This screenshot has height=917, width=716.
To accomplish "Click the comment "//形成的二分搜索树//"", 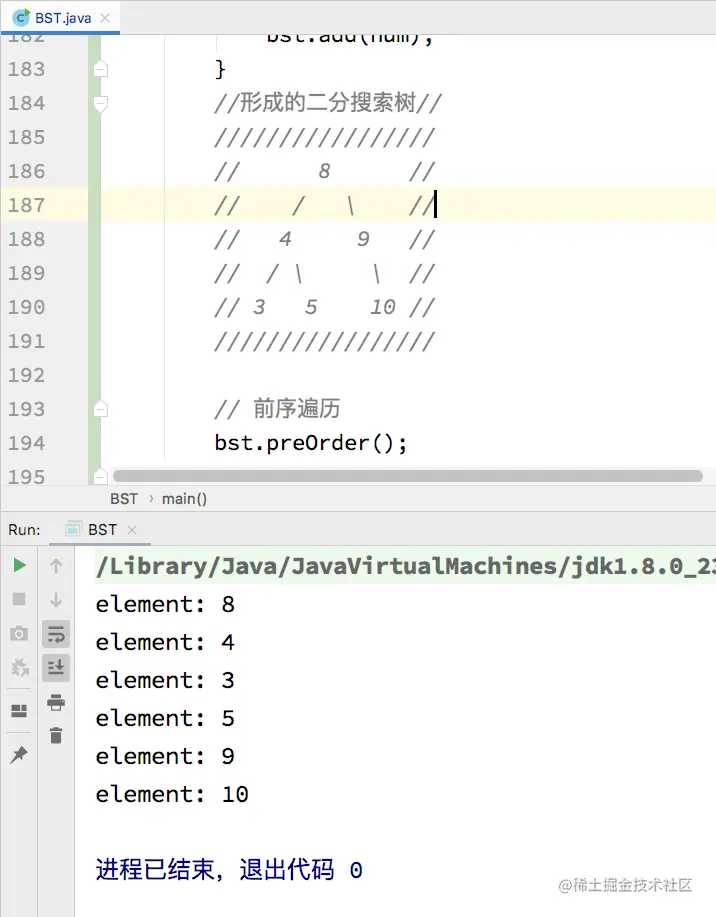I will pos(328,103).
